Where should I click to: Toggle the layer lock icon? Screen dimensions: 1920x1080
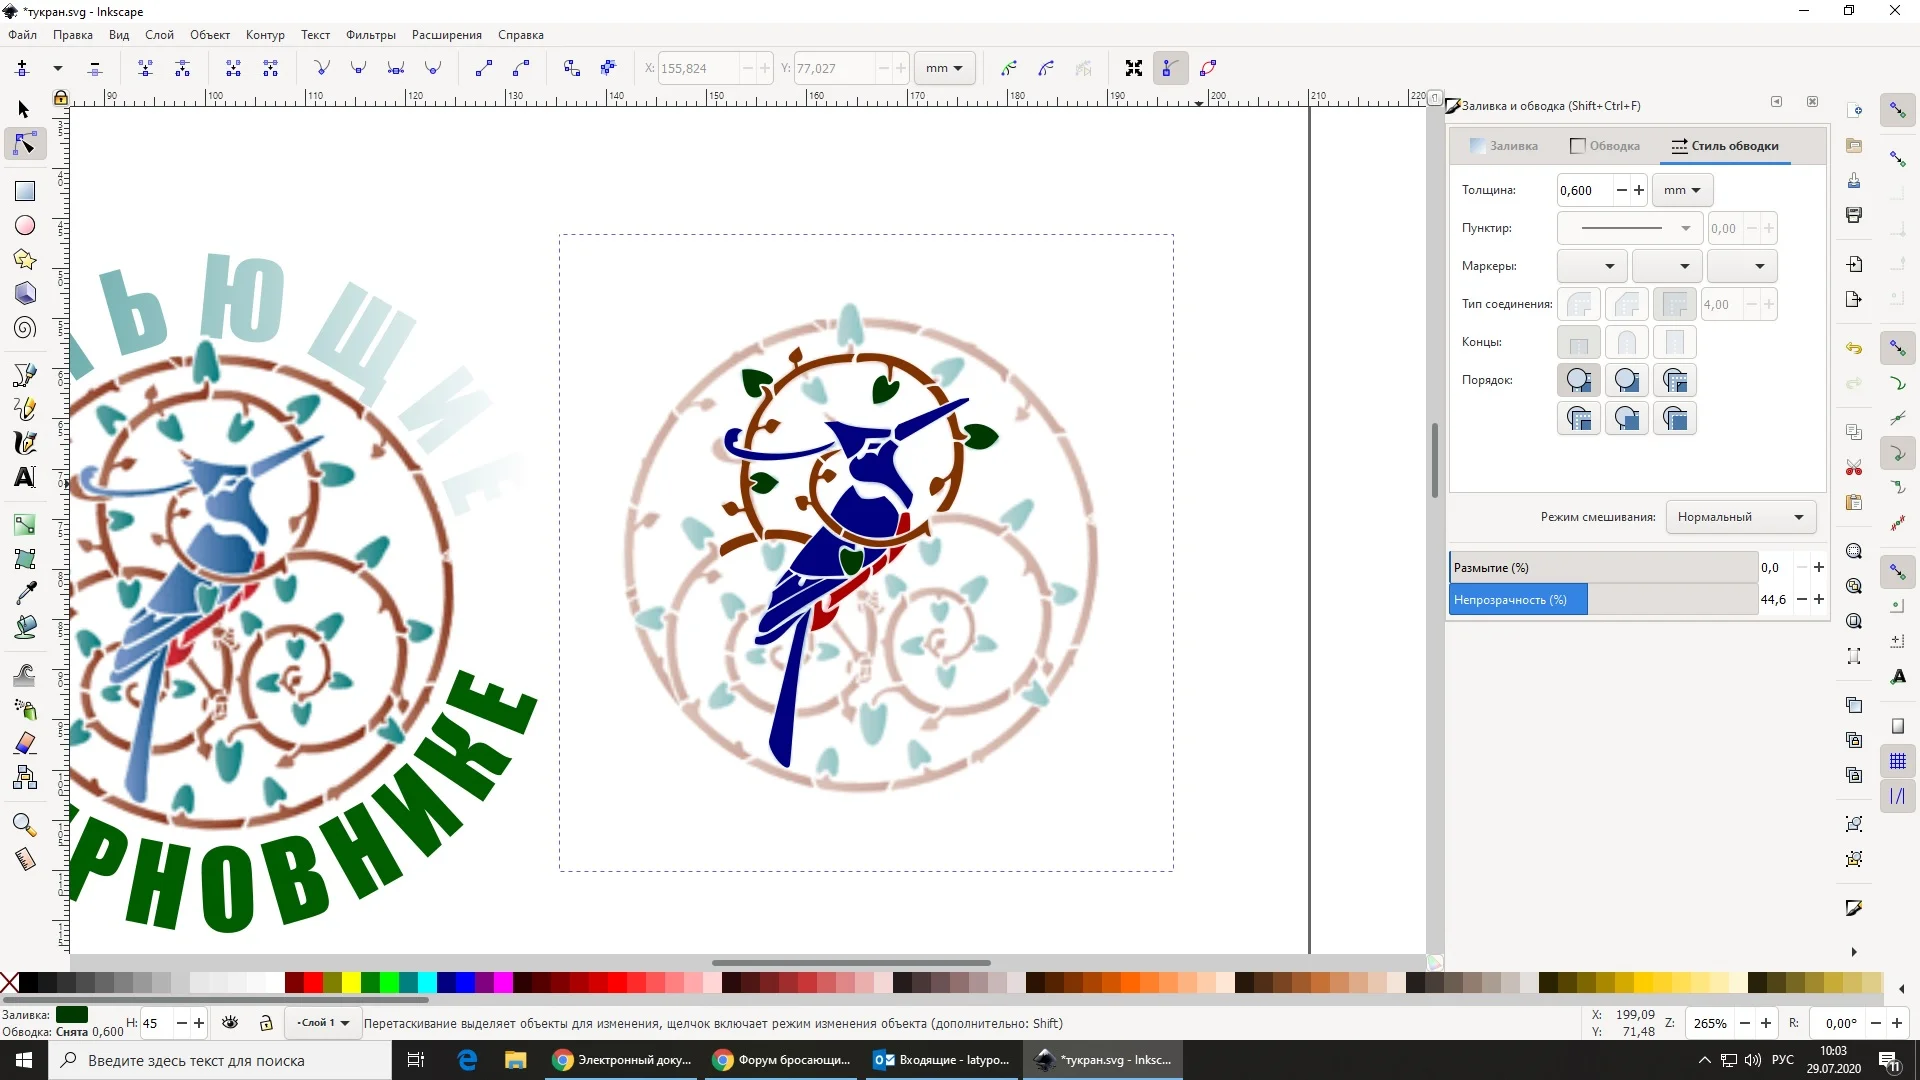click(266, 1023)
